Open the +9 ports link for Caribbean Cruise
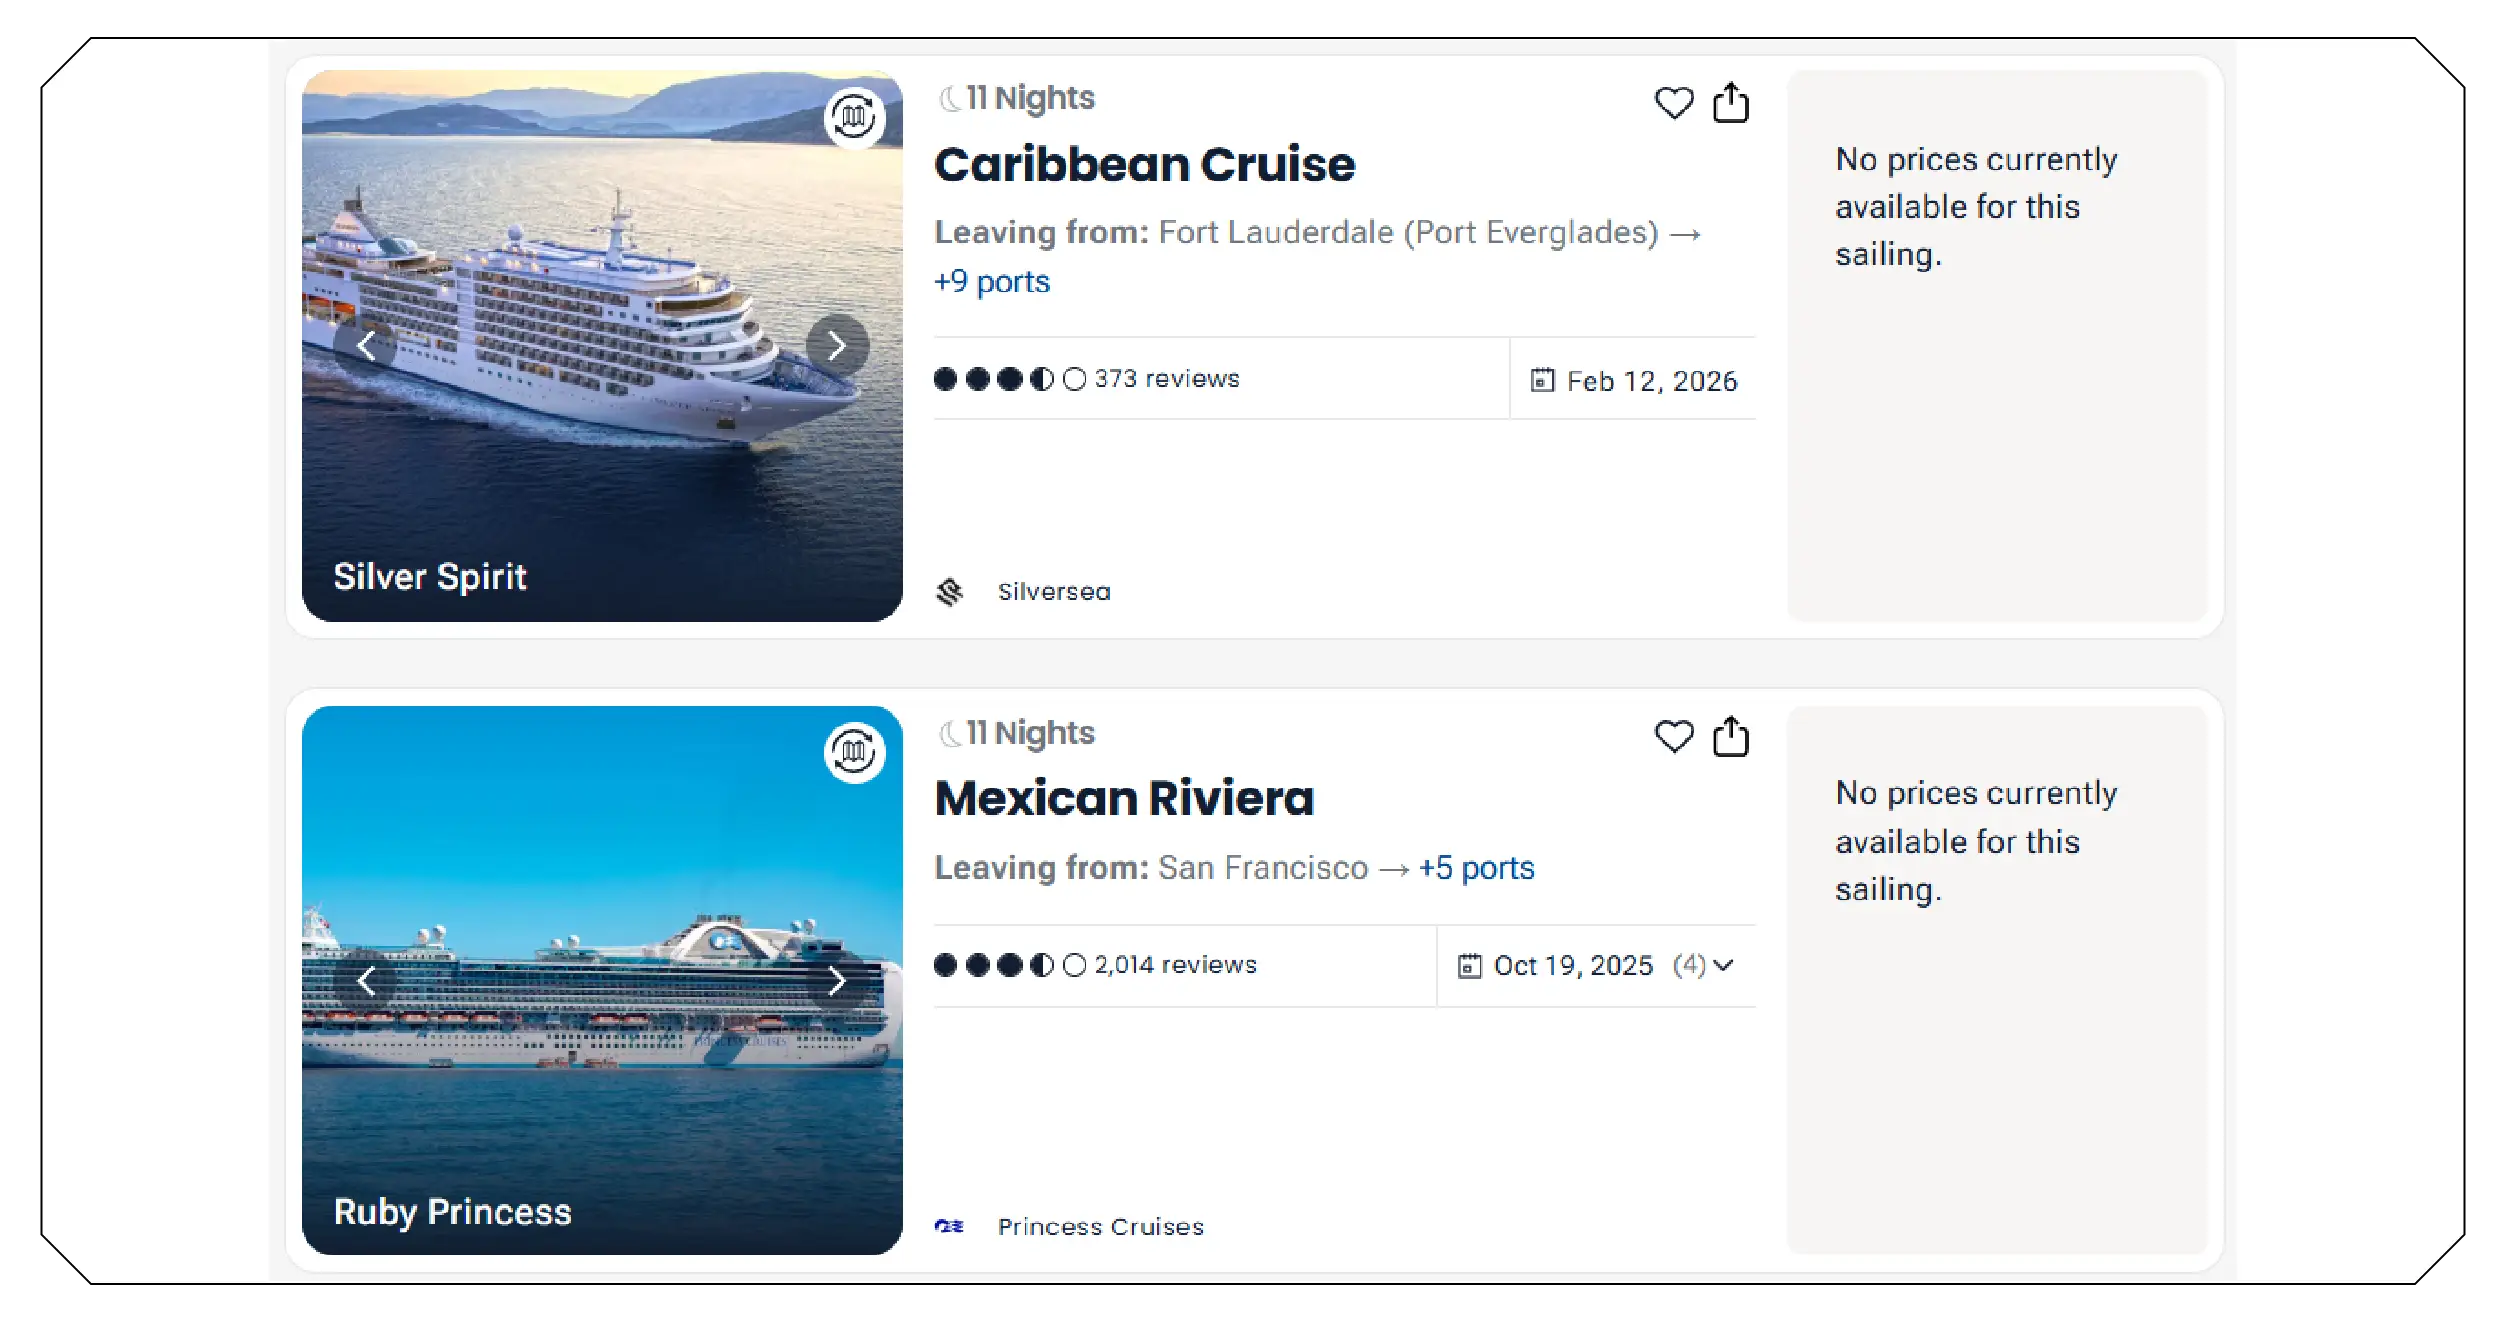2507x1322 pixels. [x=992, y=281]
